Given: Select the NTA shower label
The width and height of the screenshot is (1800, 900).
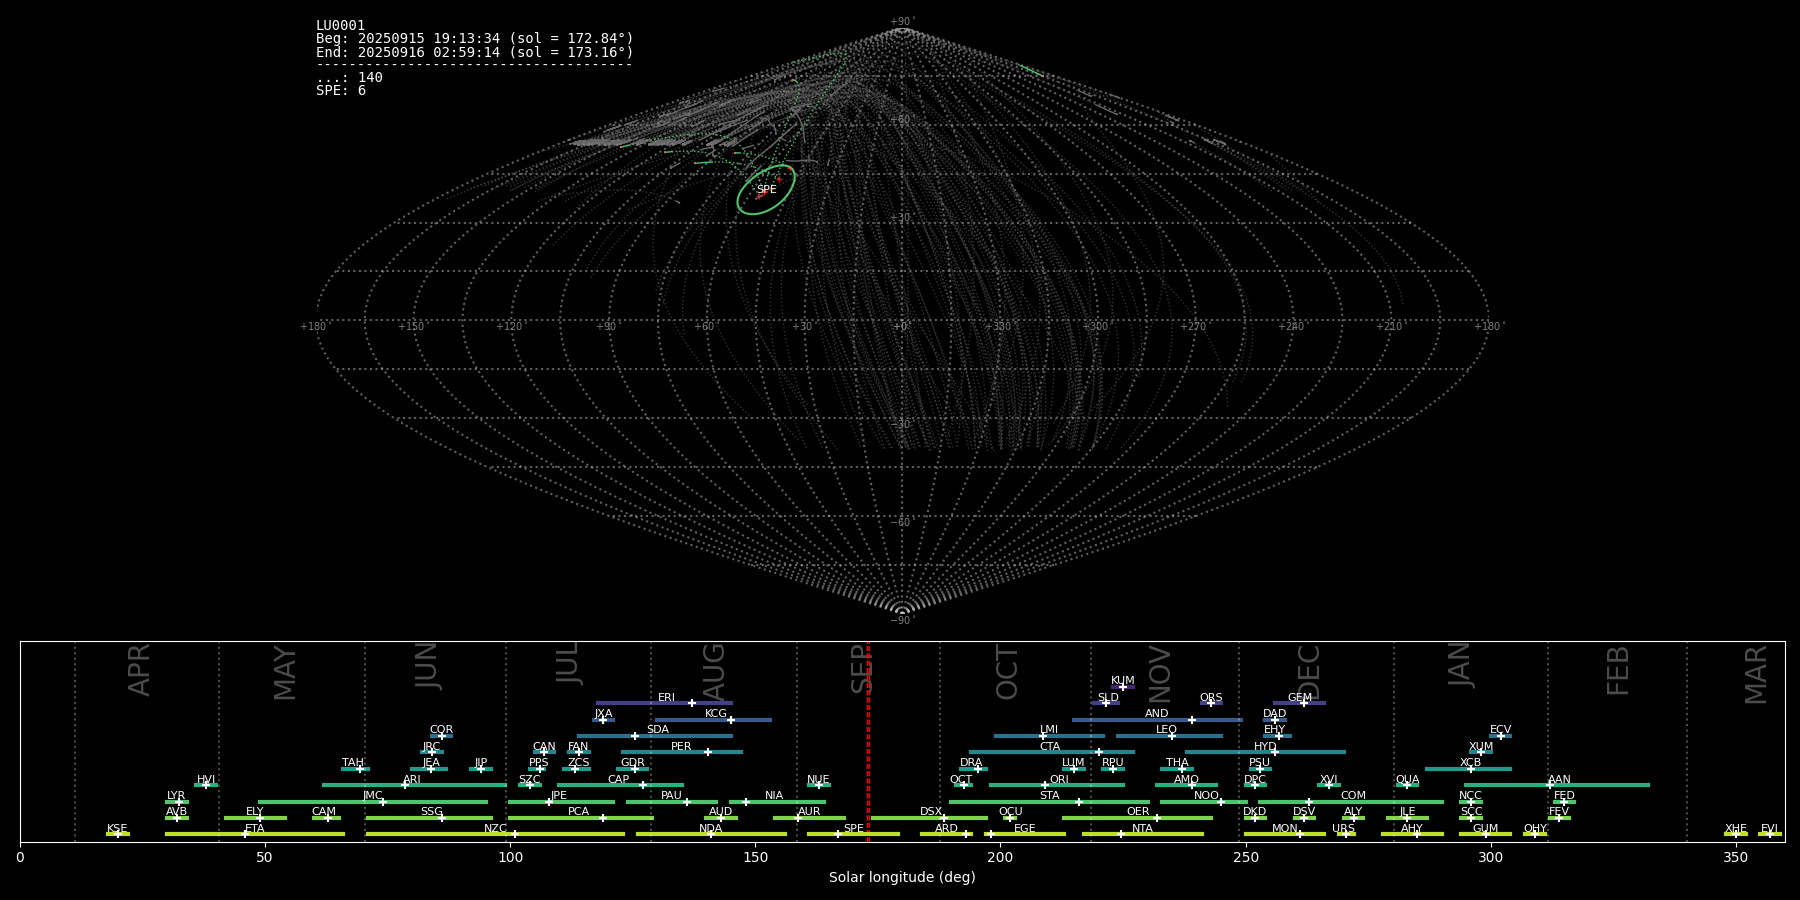Looking at the screenshot, I should tap(1142, 828).
